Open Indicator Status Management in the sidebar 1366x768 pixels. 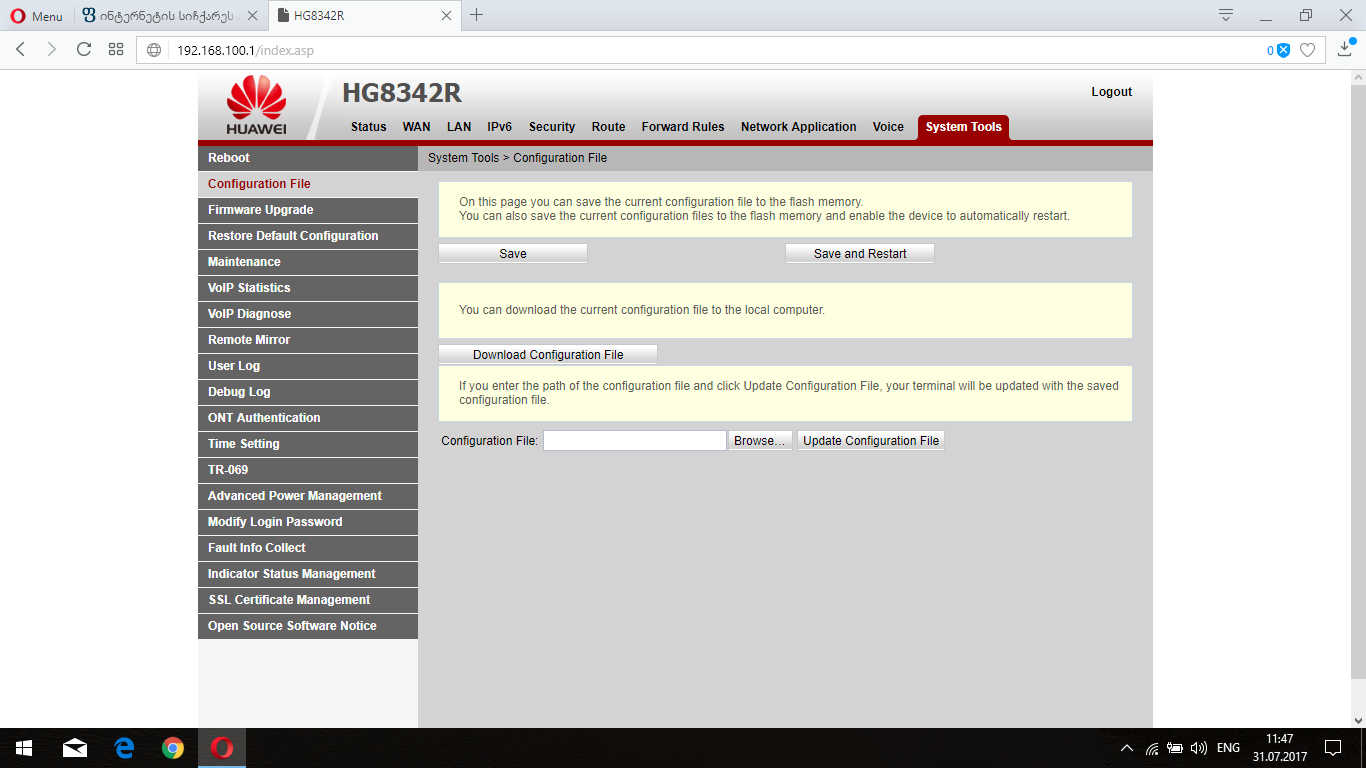click(x=308, y=574)
